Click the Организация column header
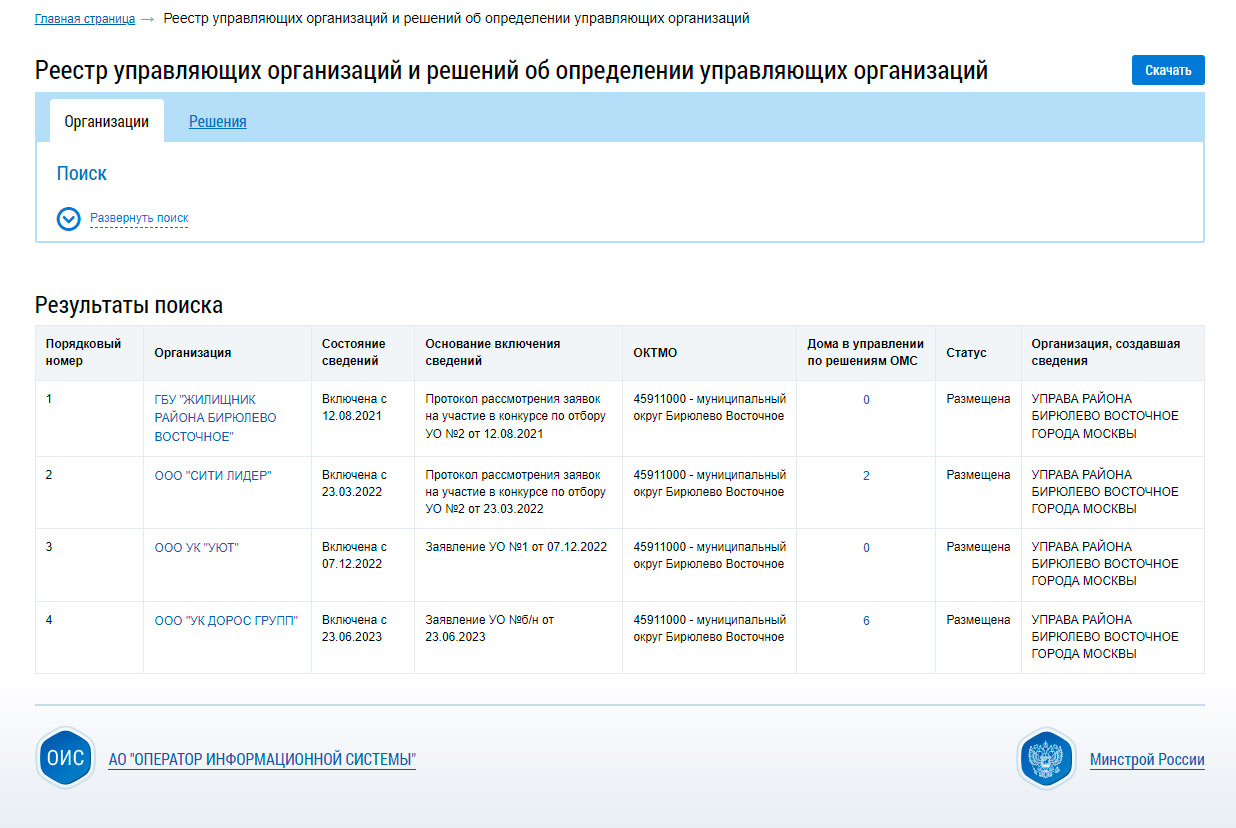The width and height of the screenshot is (1236, 828). click(x=193, y=353)
